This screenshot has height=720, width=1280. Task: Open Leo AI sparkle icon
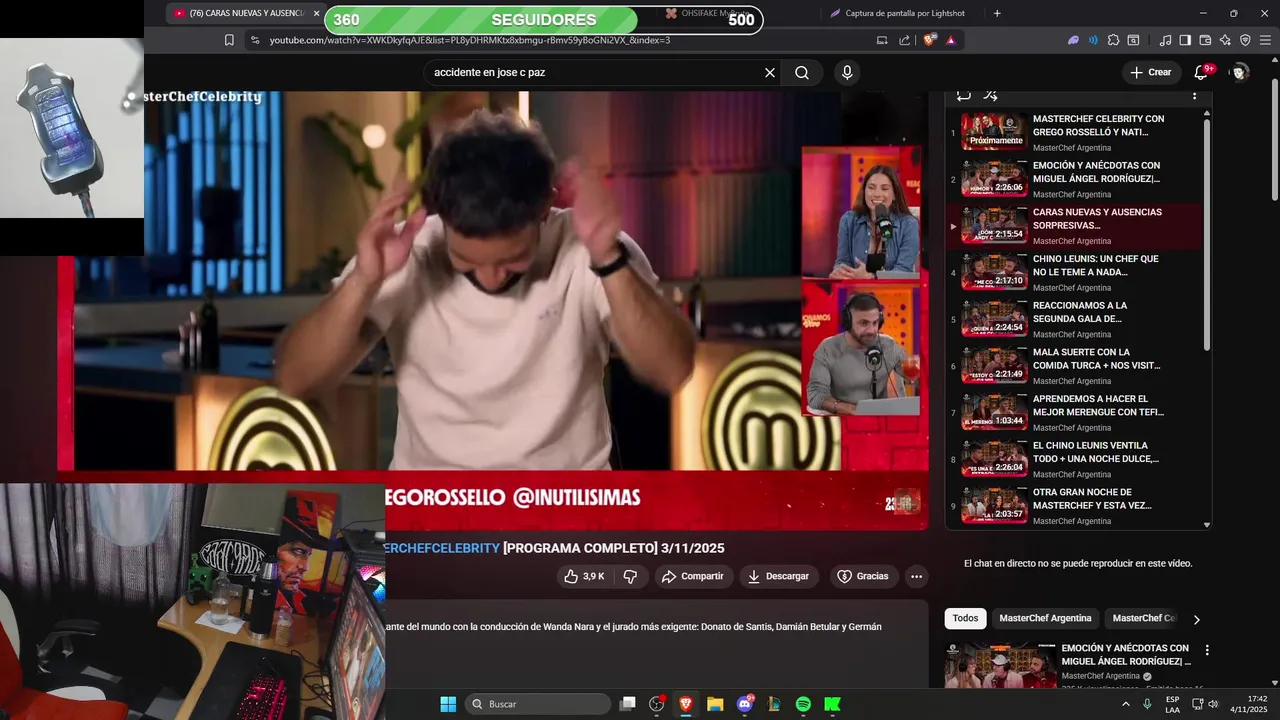[1225, 40]
